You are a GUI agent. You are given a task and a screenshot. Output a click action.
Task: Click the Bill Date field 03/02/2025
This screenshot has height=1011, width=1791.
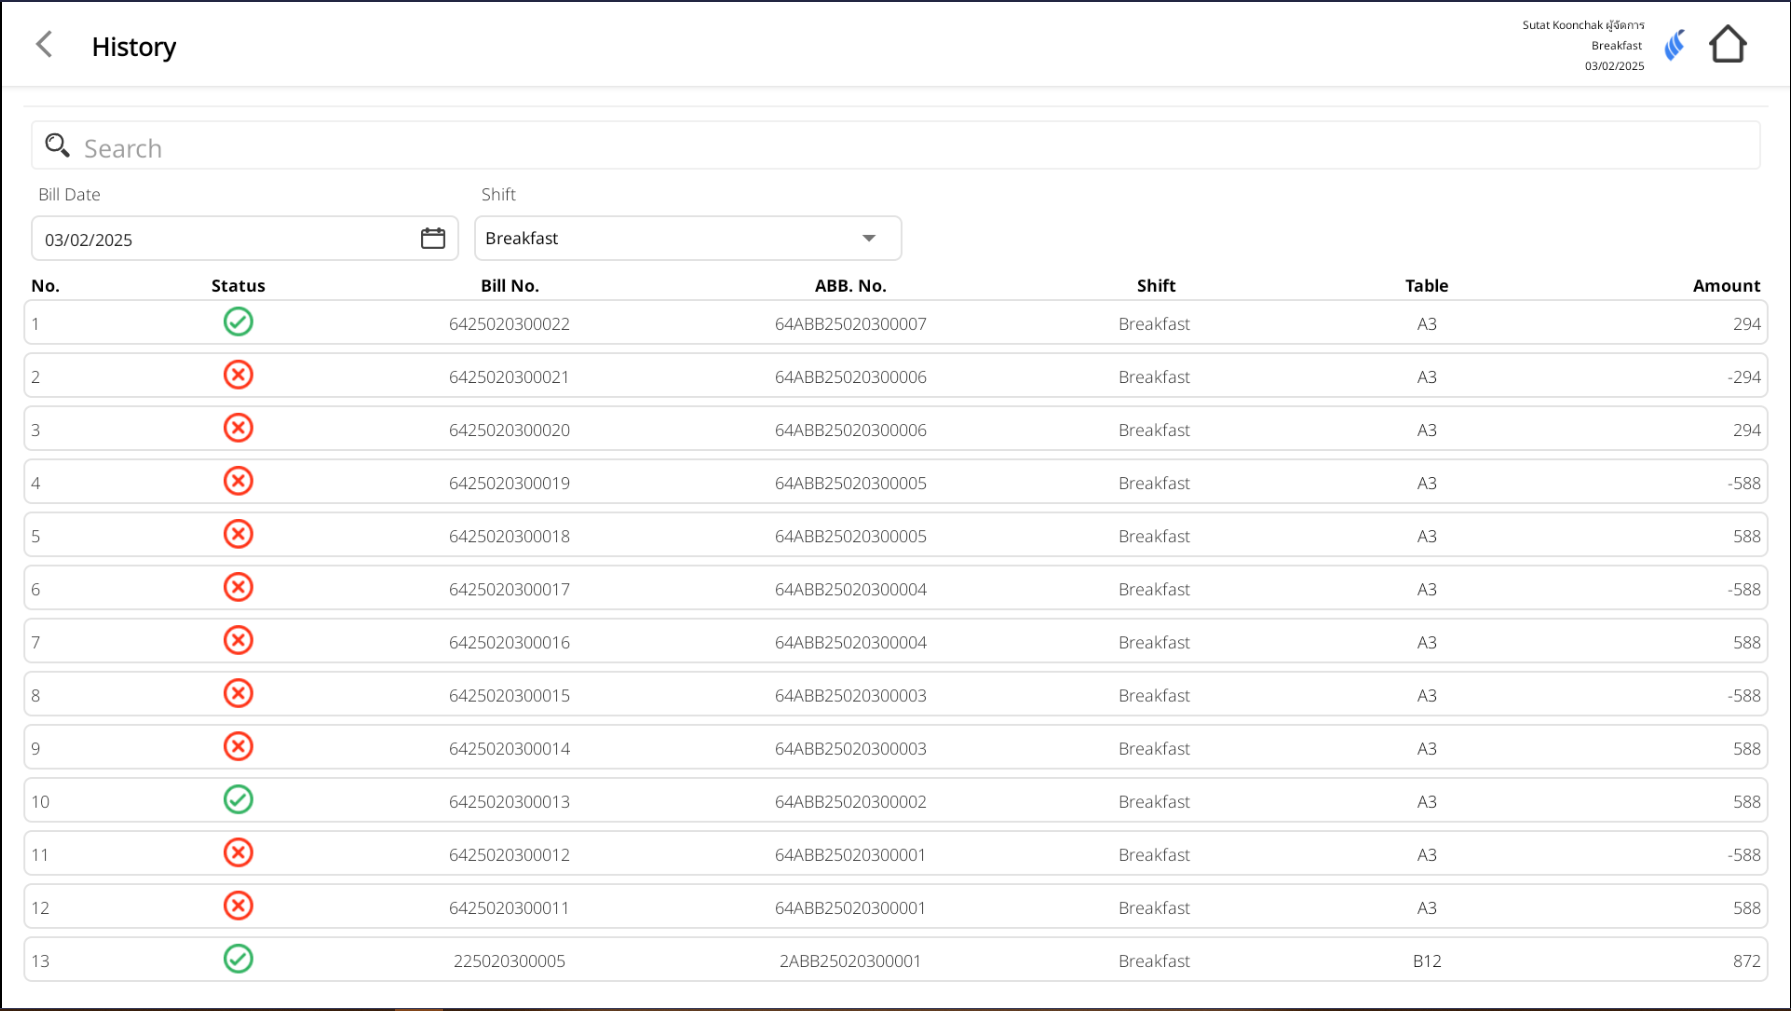point(220,240)
